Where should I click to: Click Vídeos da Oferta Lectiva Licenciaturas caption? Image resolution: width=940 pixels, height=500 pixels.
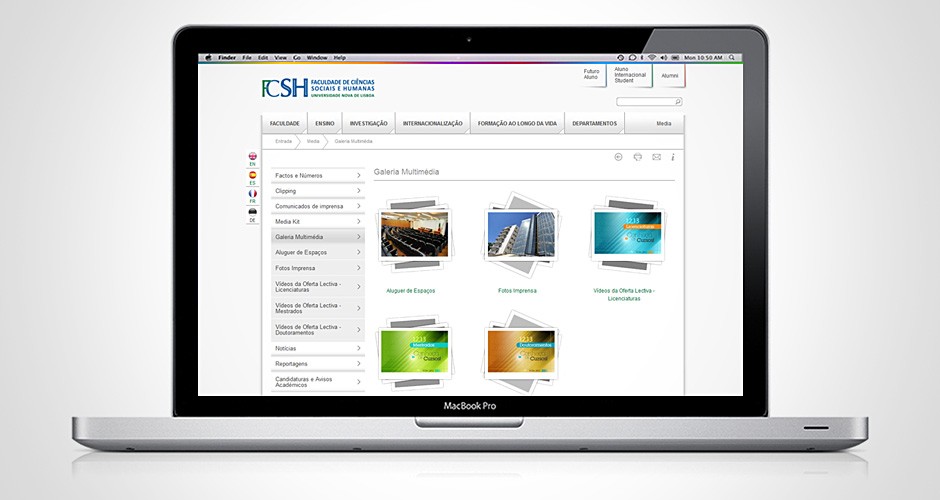point(624,294)
